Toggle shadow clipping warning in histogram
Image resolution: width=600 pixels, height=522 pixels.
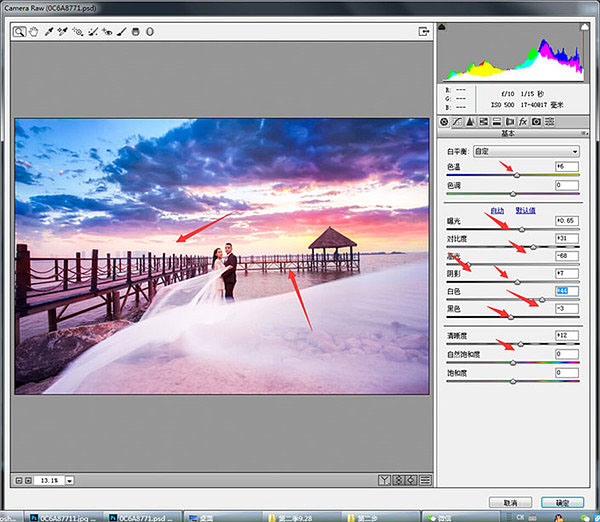click(444, 29)
